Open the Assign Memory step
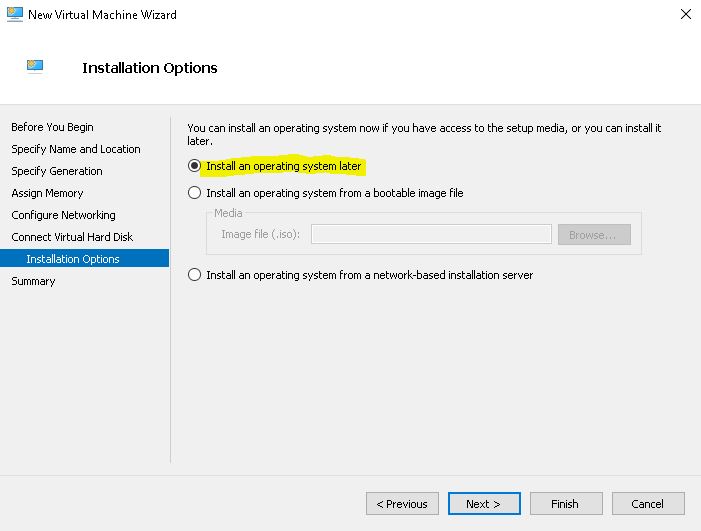The image size is (701, 531). pyautogui.click(x=47, y=193)
